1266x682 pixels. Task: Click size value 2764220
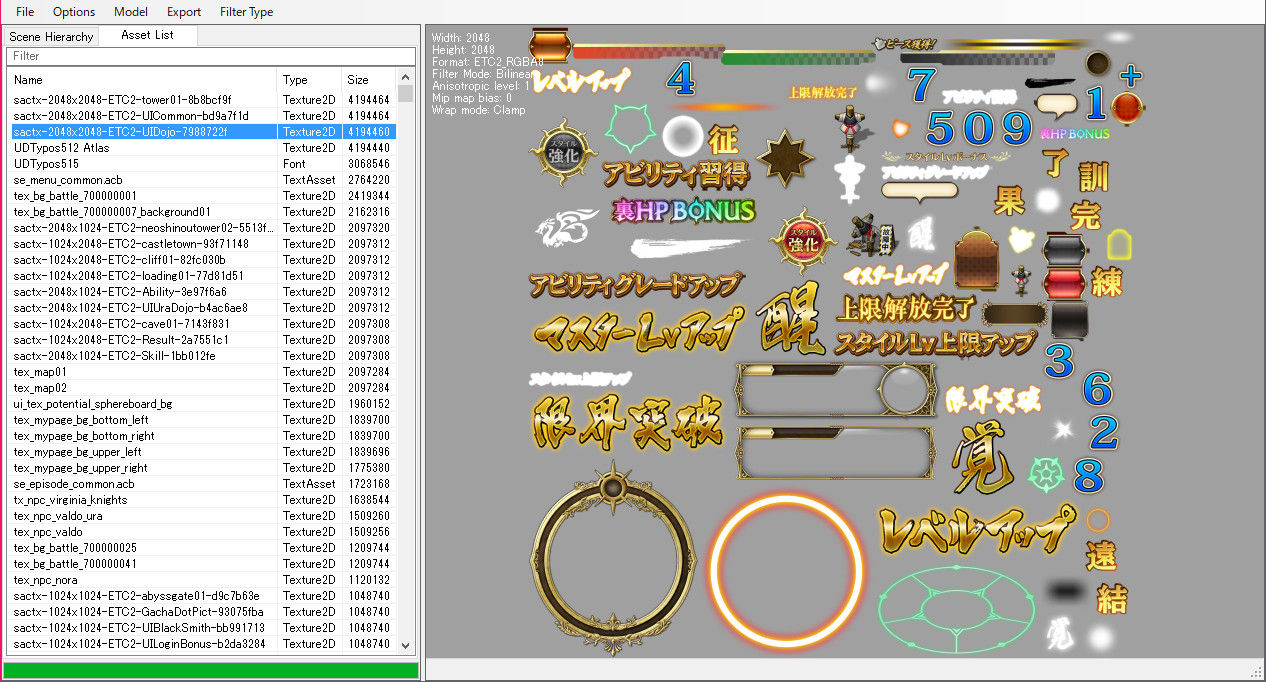point(368,180)
